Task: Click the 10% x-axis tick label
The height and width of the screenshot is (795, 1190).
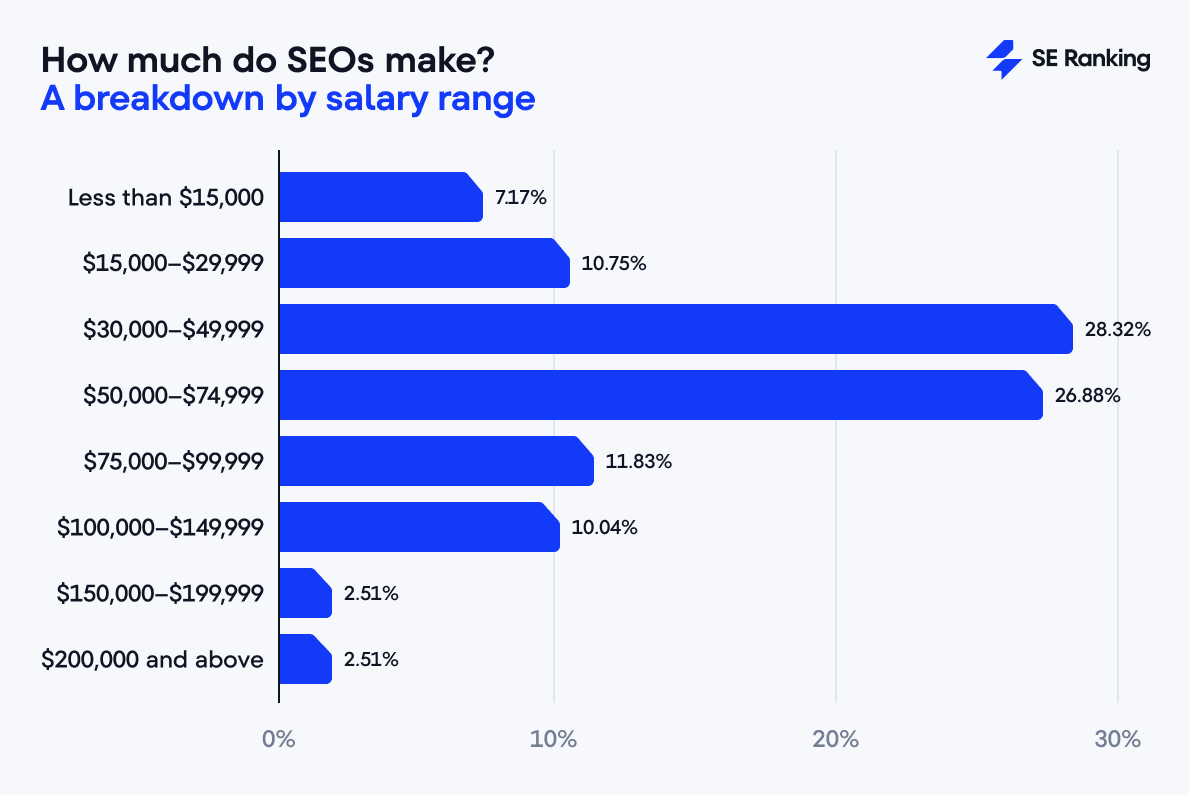Action: 554,740
